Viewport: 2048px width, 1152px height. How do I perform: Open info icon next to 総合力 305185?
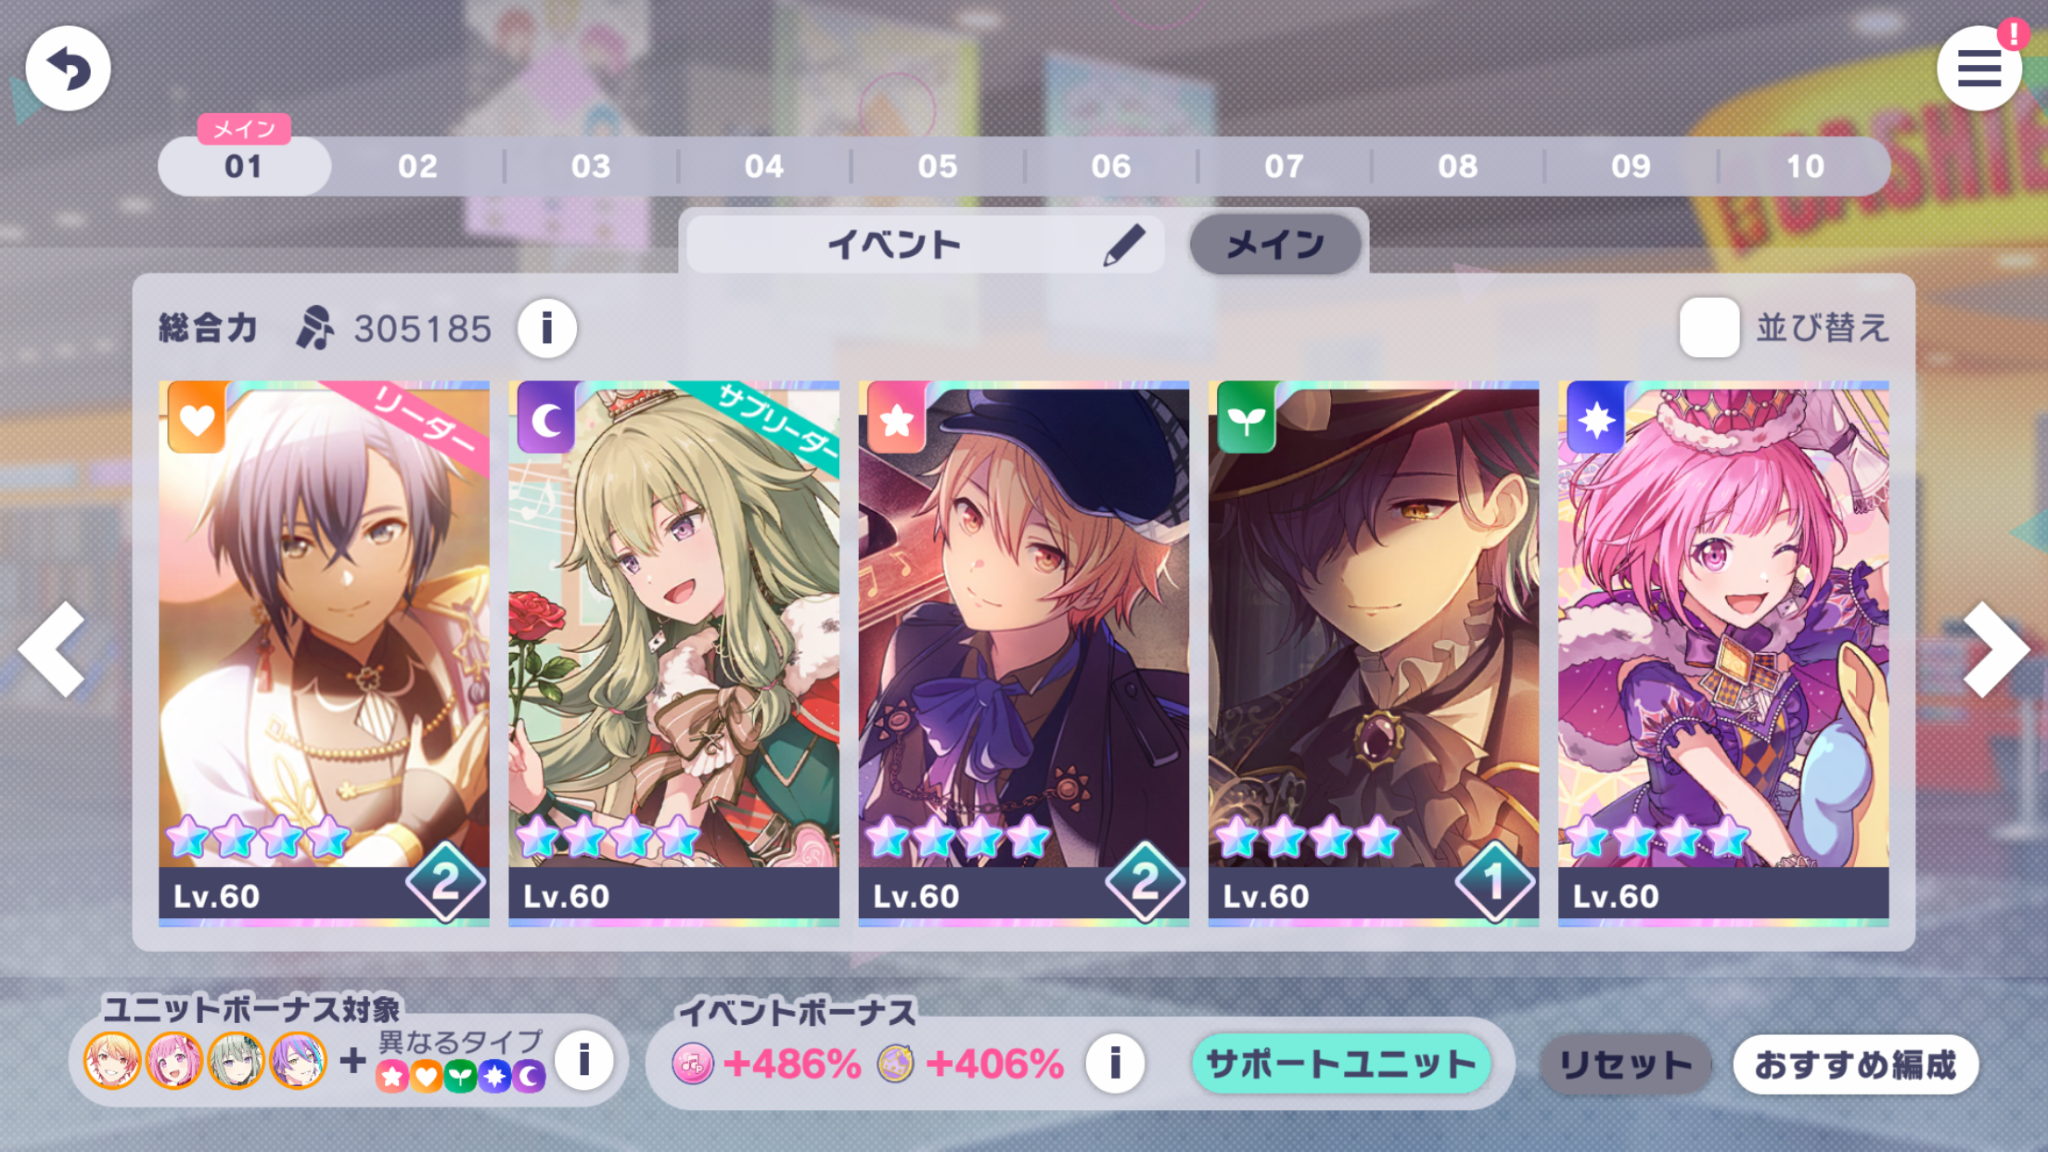pyautogui.click(x=547, y=328)
